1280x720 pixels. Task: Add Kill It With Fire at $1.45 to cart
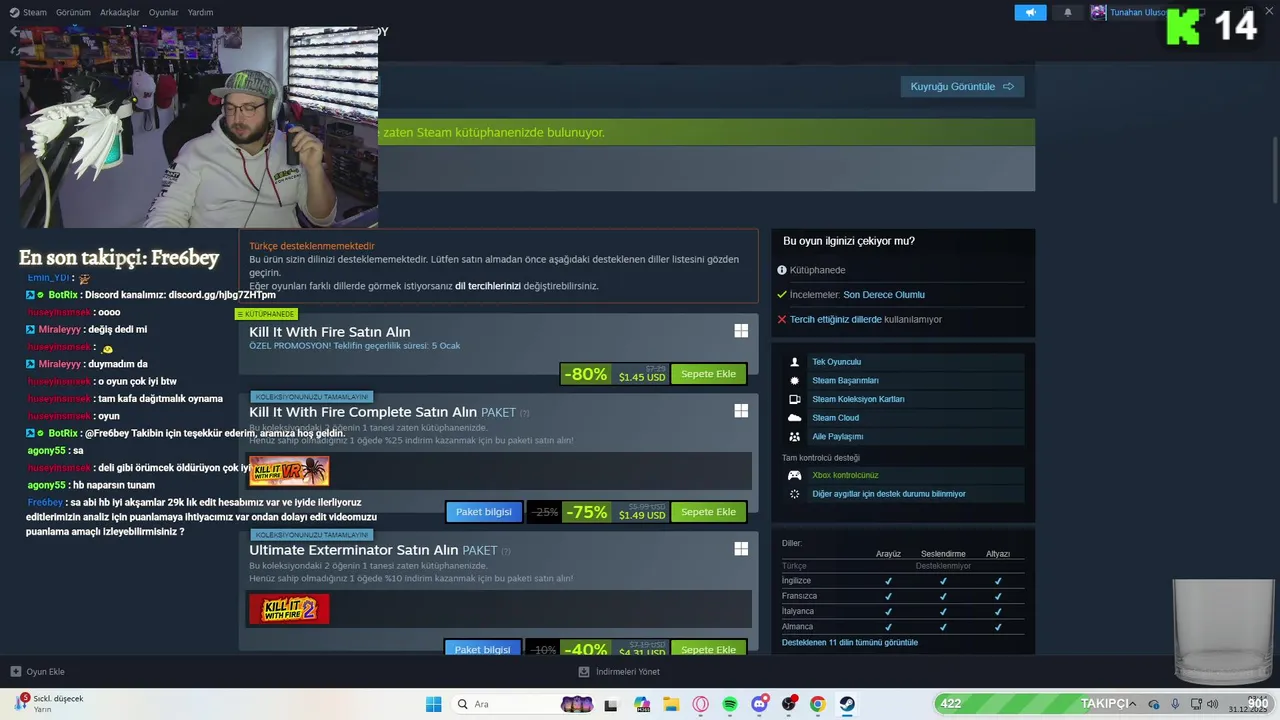tap(708, 374)
